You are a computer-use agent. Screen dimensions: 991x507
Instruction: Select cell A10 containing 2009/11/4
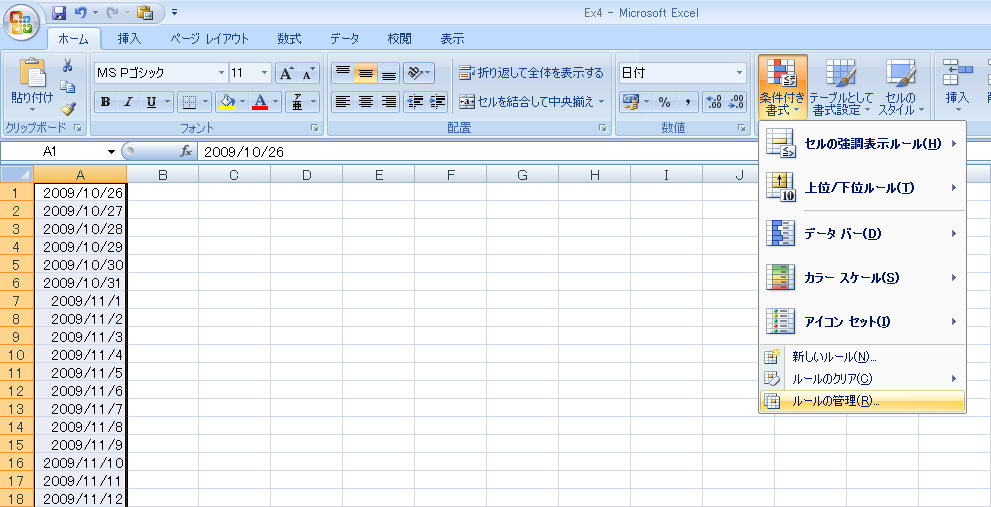click(80, 355)
